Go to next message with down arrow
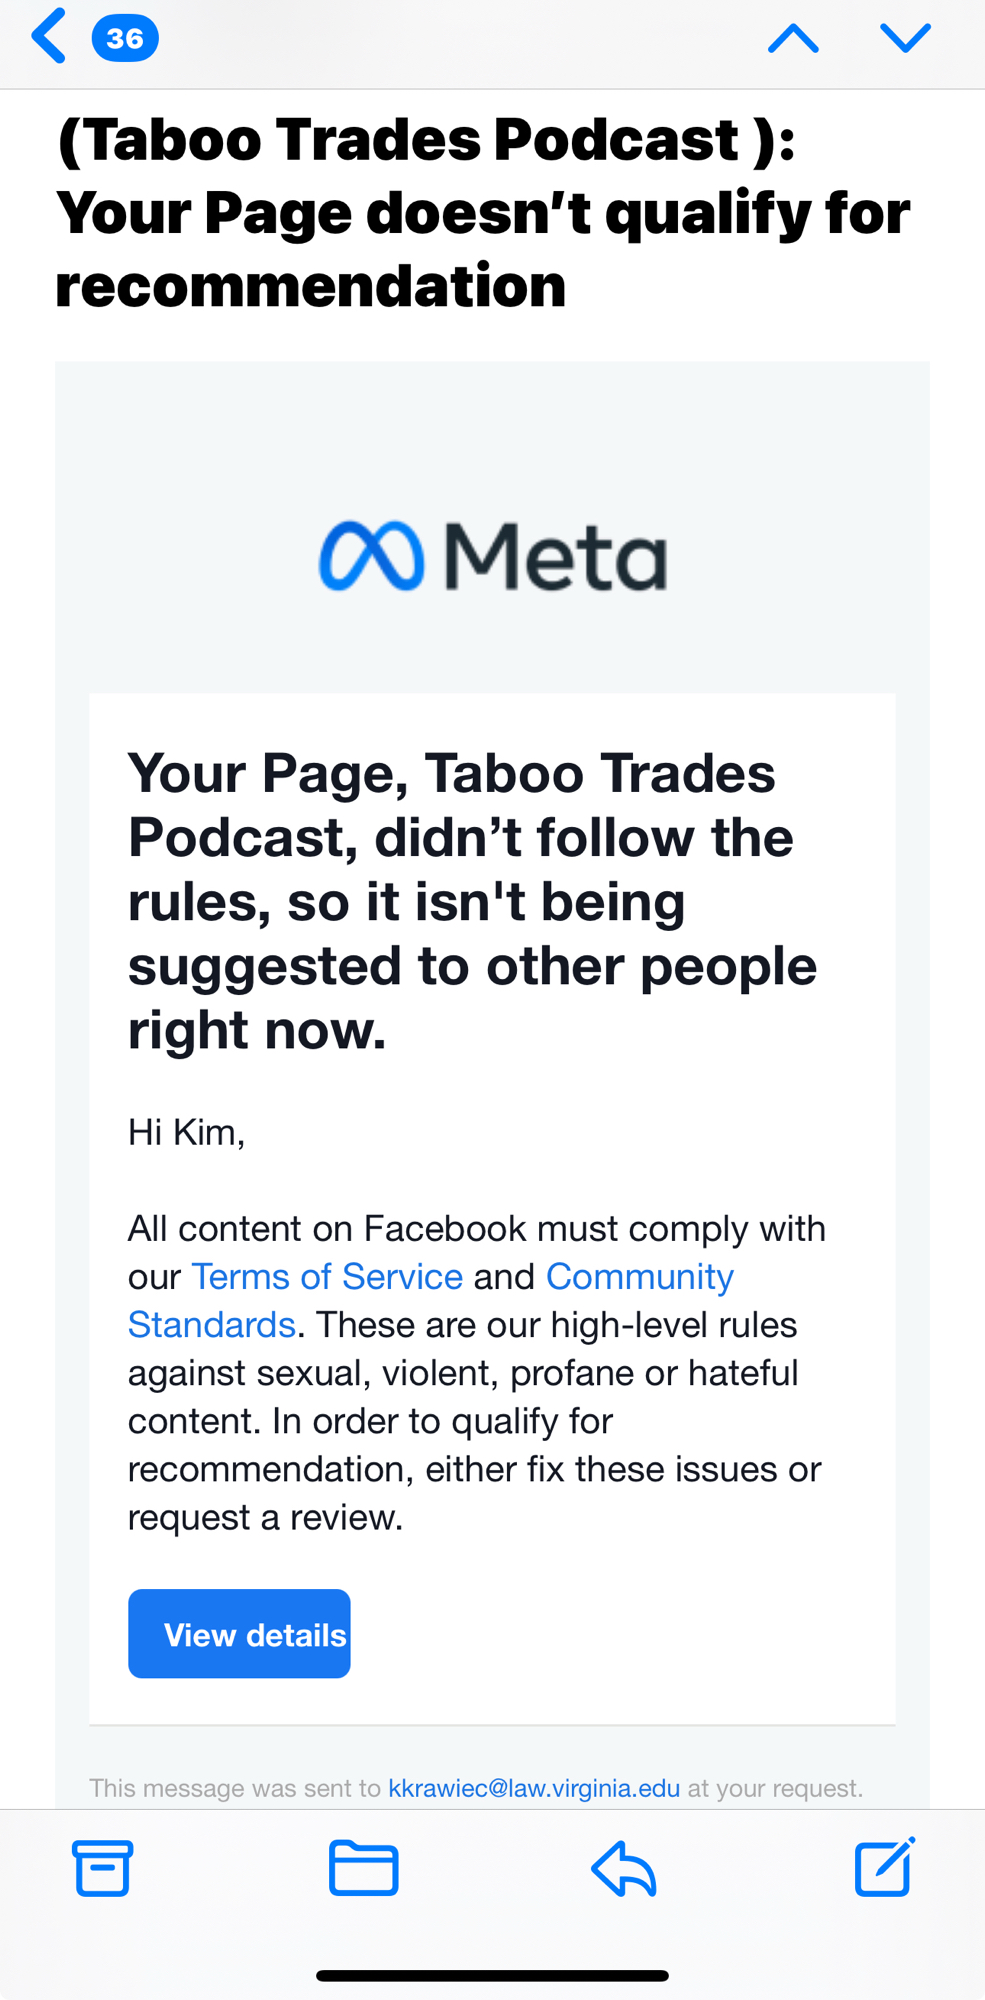The image size is (985, 2000). 905,38
